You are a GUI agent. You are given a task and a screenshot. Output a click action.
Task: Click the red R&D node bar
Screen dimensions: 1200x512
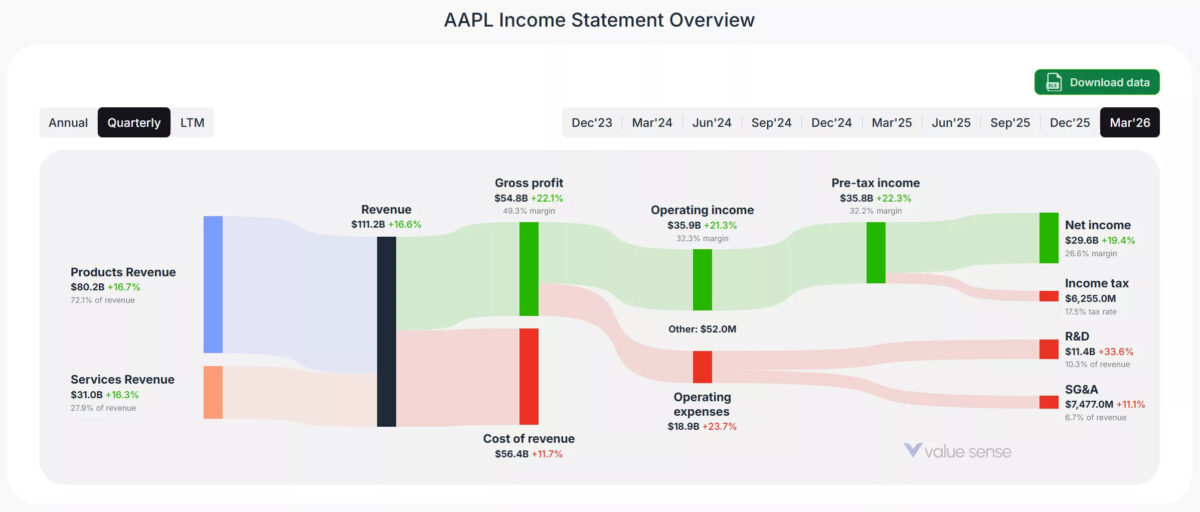point(1048,349)
